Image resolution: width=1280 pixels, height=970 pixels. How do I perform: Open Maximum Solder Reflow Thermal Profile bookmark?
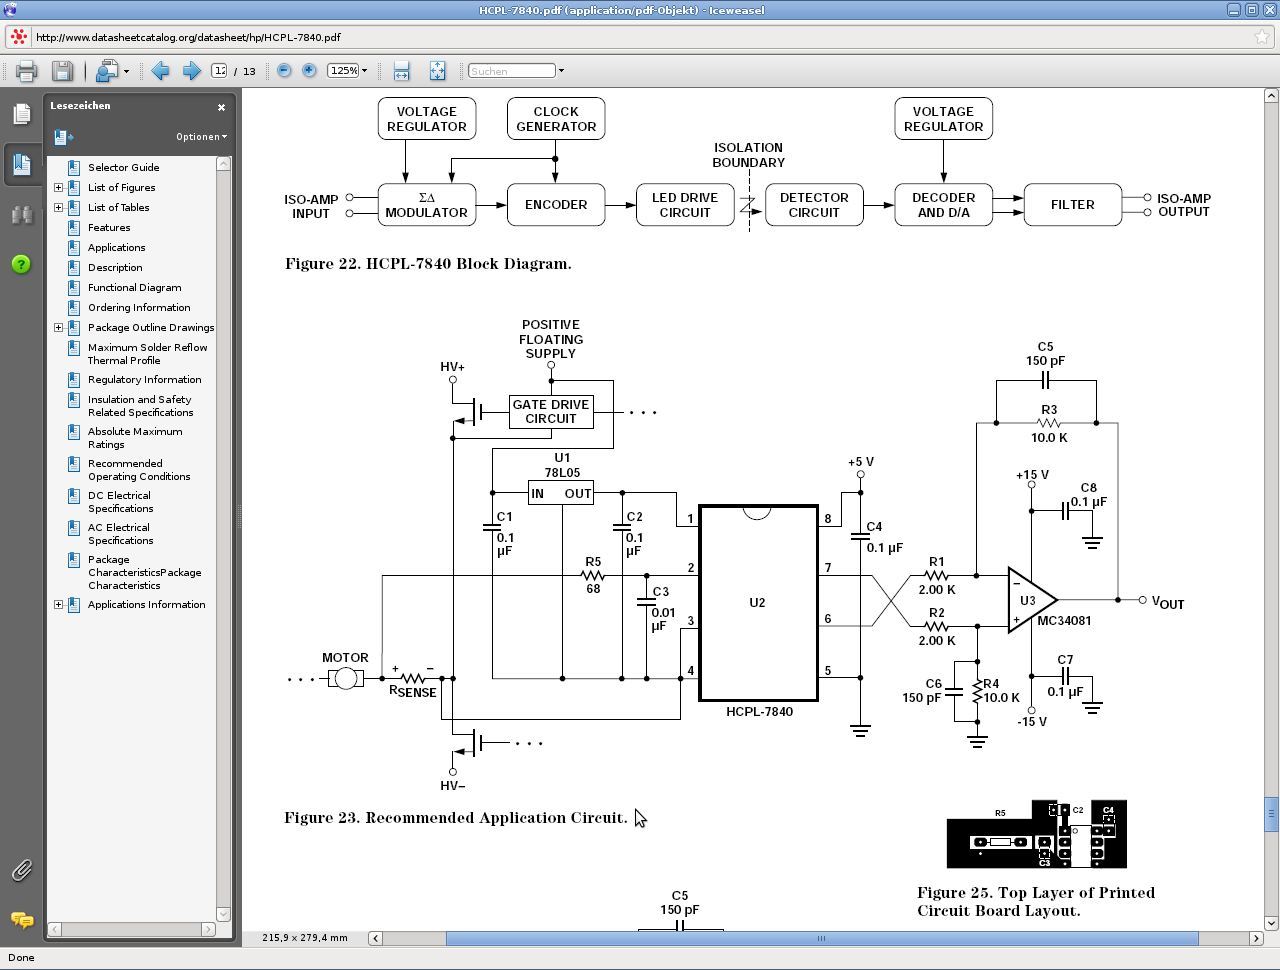click(147, 354)
